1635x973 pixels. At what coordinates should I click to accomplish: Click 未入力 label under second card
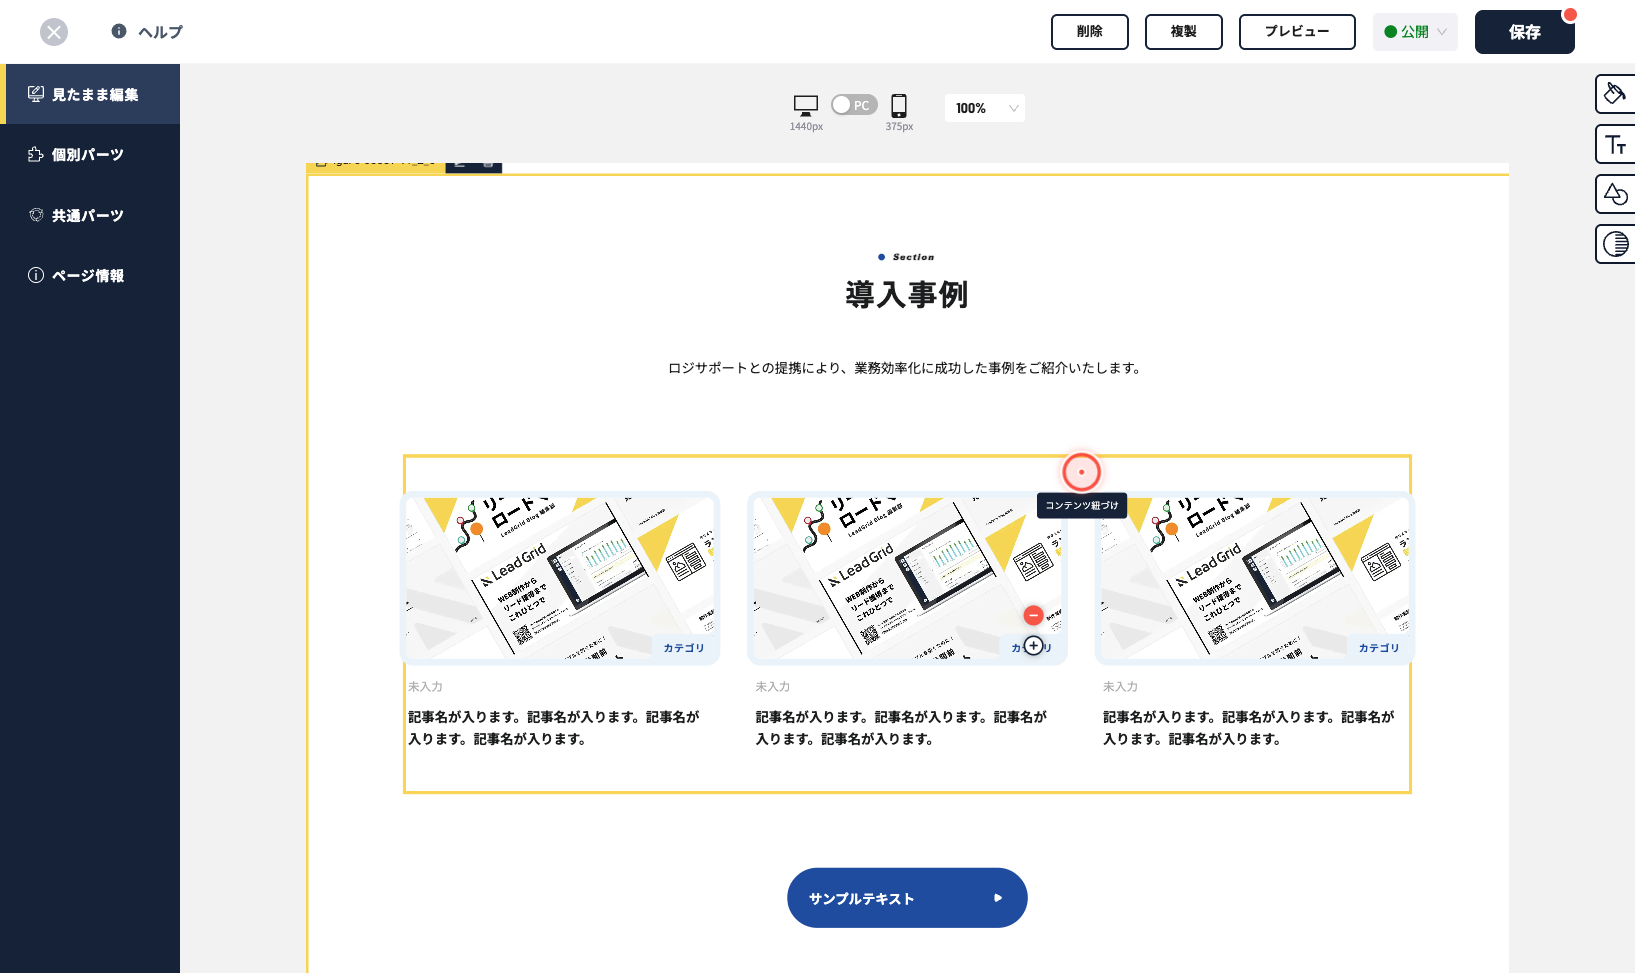(x=773, y=687)
